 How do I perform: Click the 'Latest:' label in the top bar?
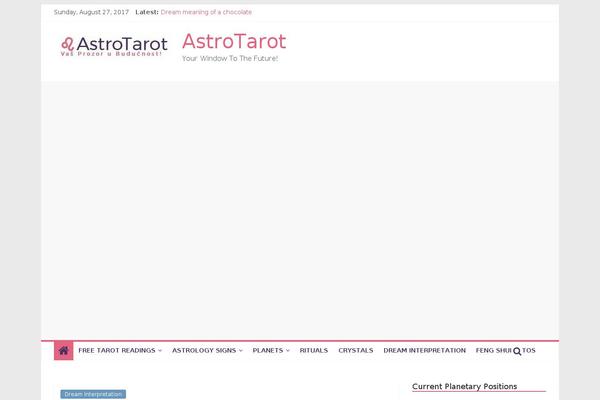[147, 12]
